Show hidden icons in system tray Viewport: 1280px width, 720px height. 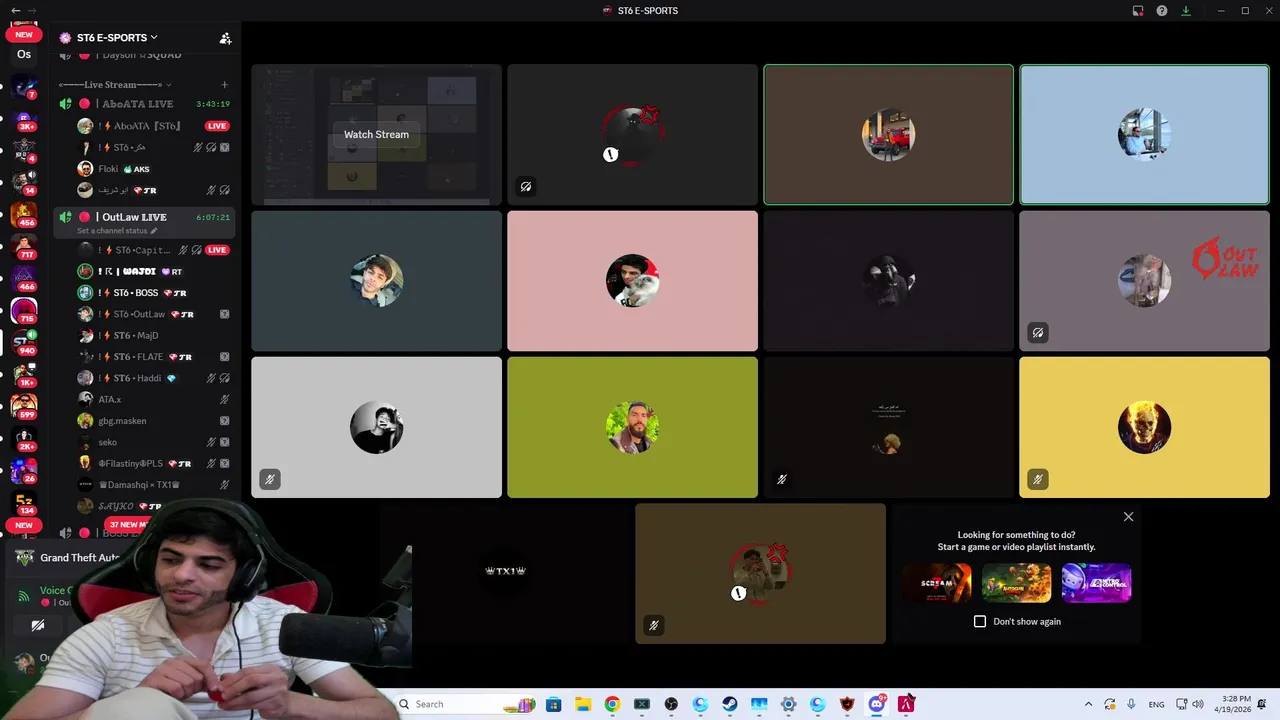tap(1088, 704)
